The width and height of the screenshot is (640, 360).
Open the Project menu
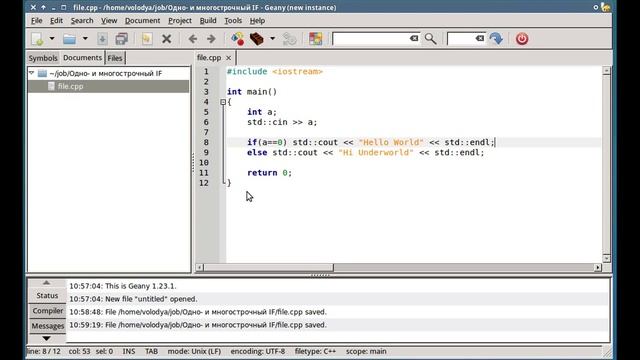pos(180,20)
